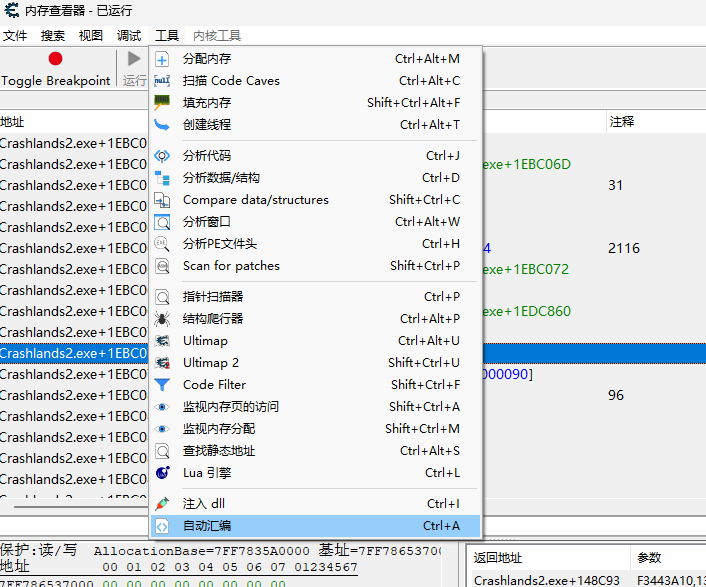The height and width of the screenshot is (587, 706).
Task: Click the 分析代码 icon
Action: pyautogui.click(x=162, y=156)
